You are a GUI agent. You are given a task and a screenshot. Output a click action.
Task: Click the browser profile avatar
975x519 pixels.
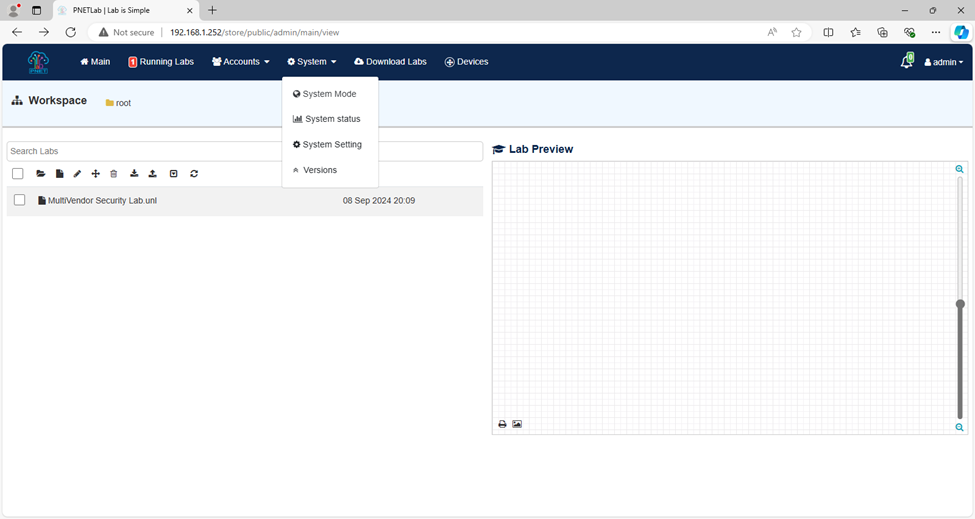(14, 10)
